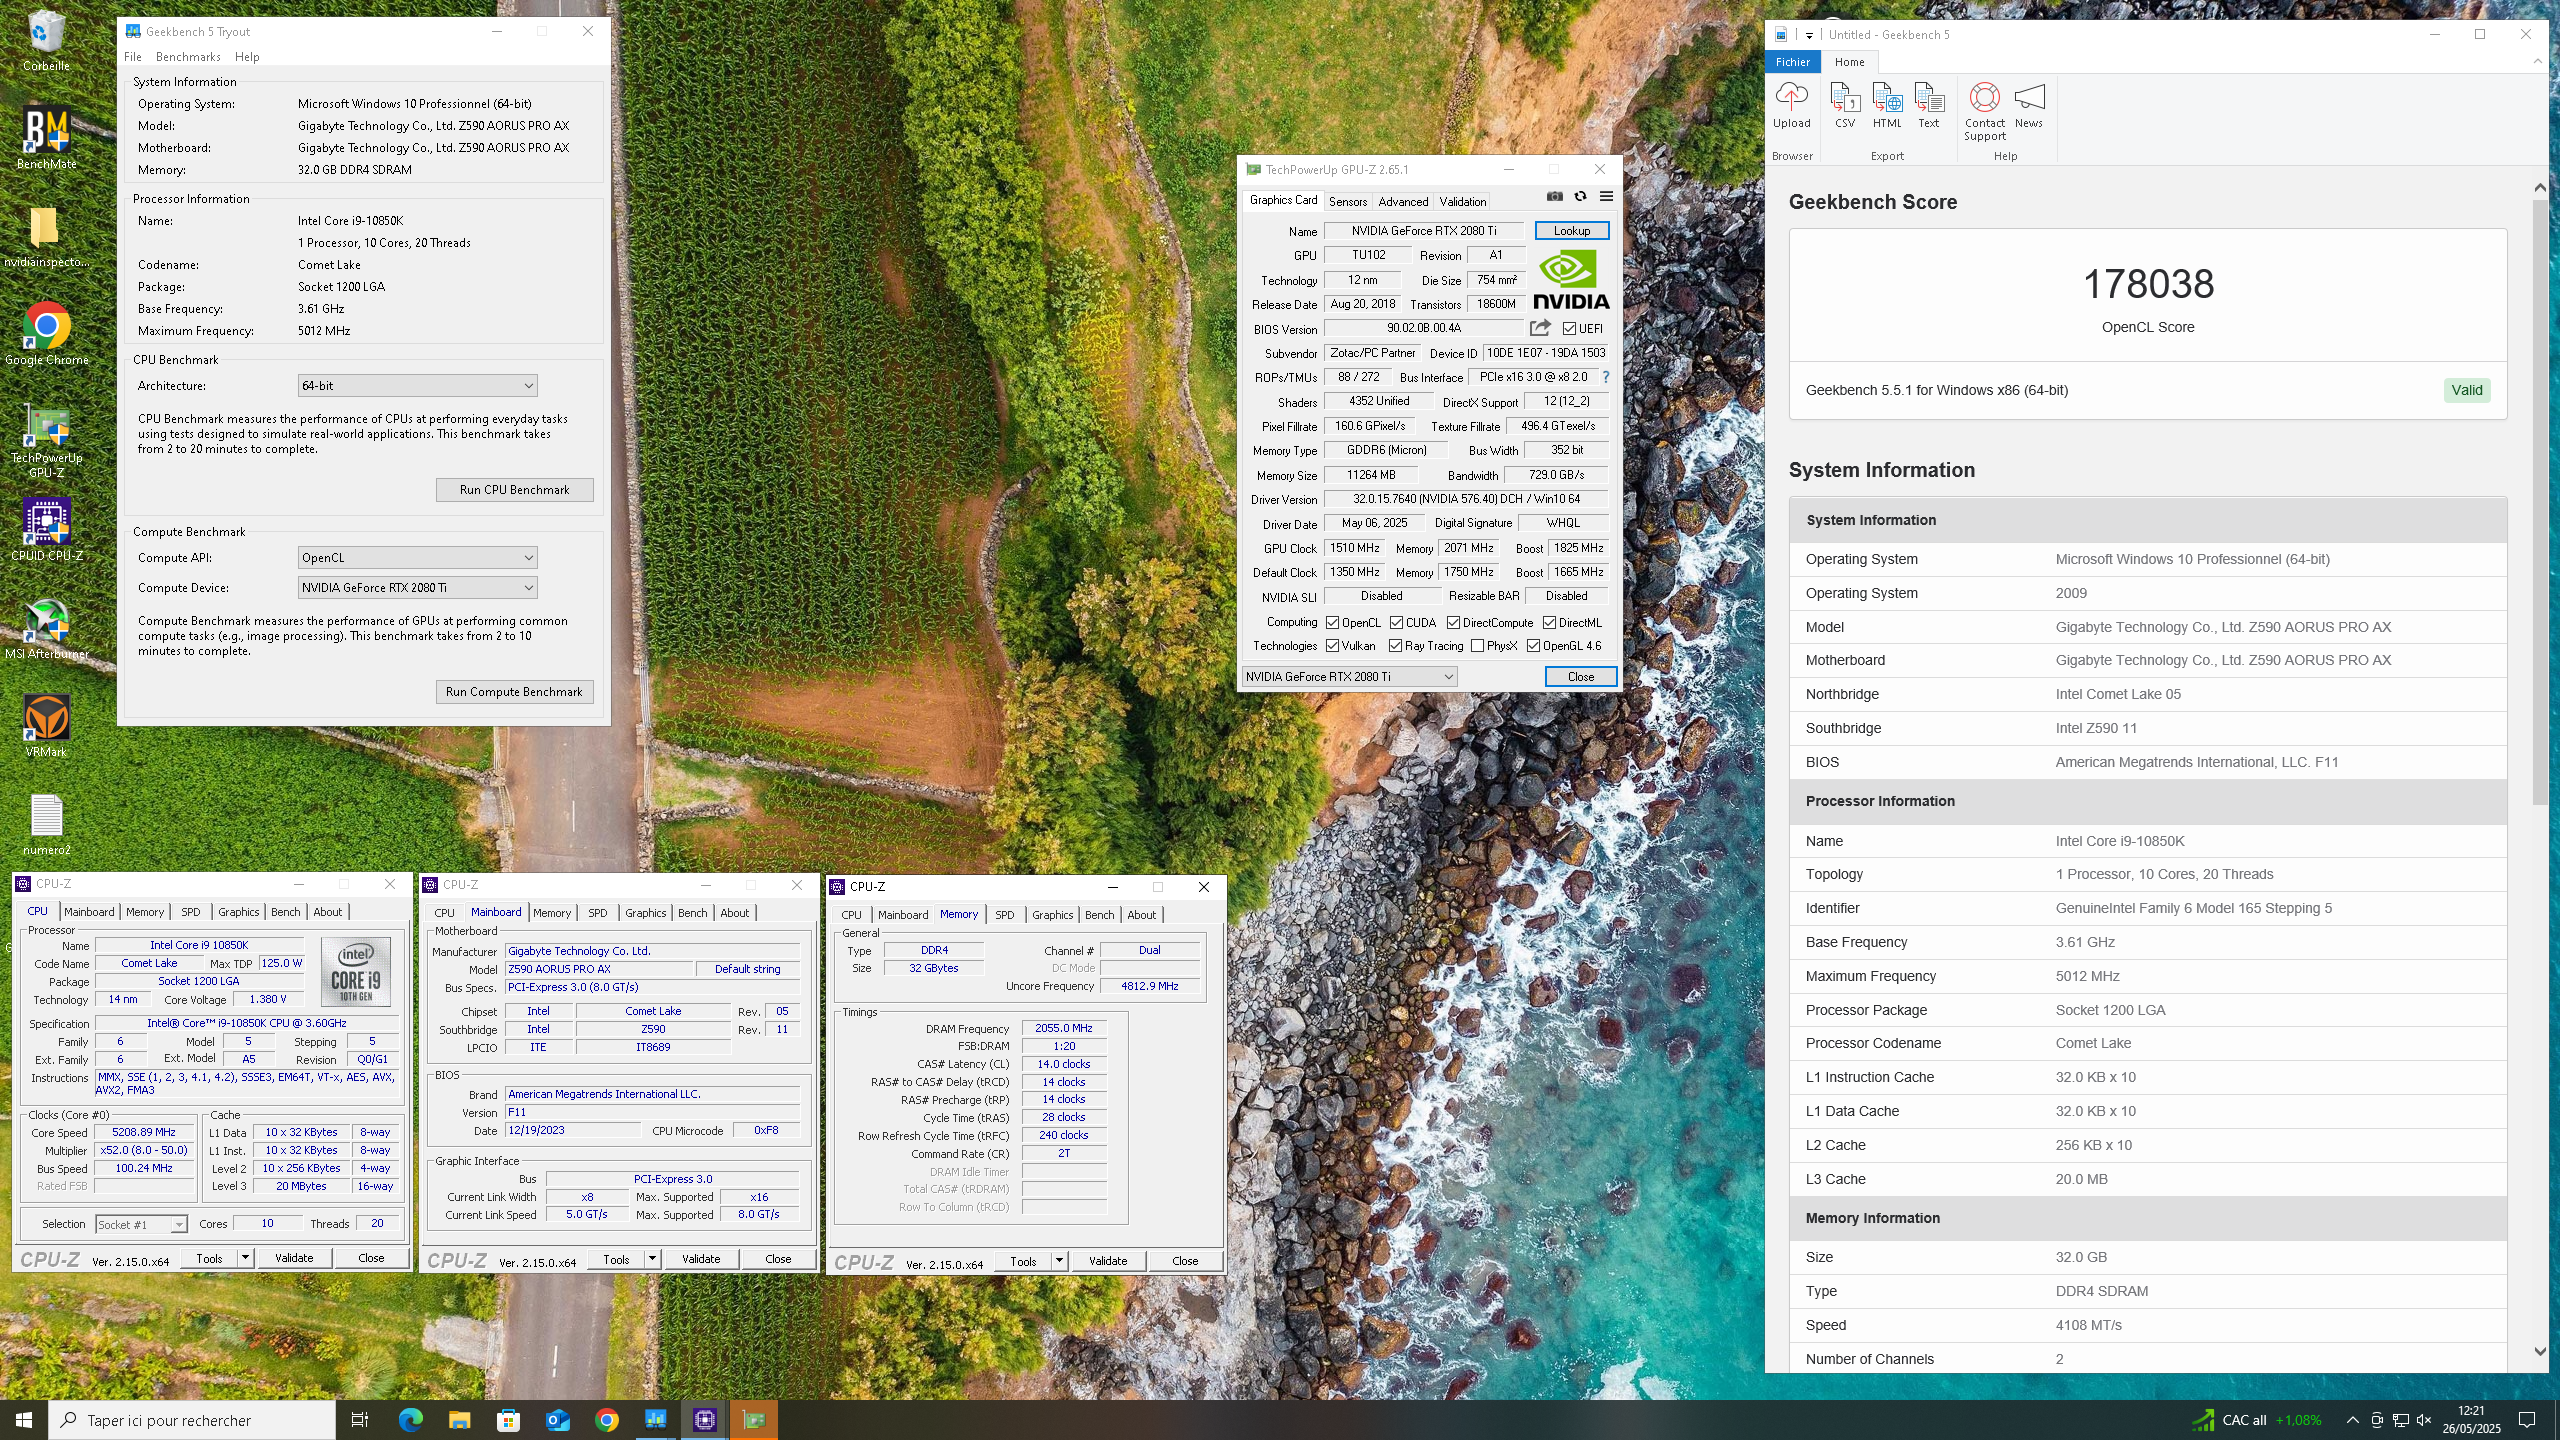2560x1440 pixels.
Task: Open BenchMate desktop shortcut
Action: click(x=46, y=138)
